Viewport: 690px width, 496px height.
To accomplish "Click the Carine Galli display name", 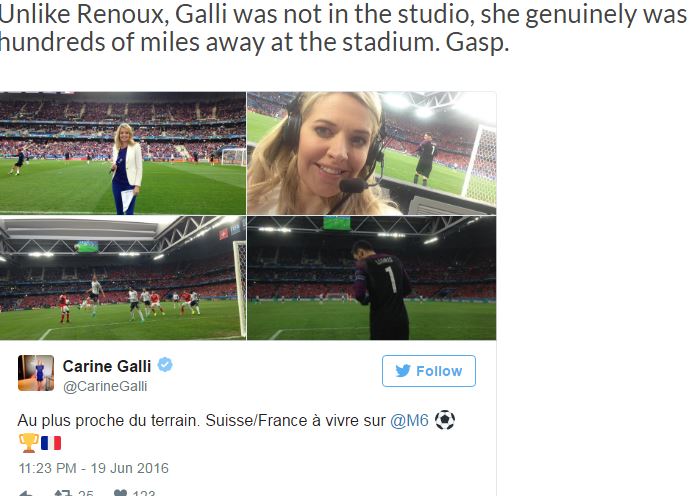I will [108, 365].
